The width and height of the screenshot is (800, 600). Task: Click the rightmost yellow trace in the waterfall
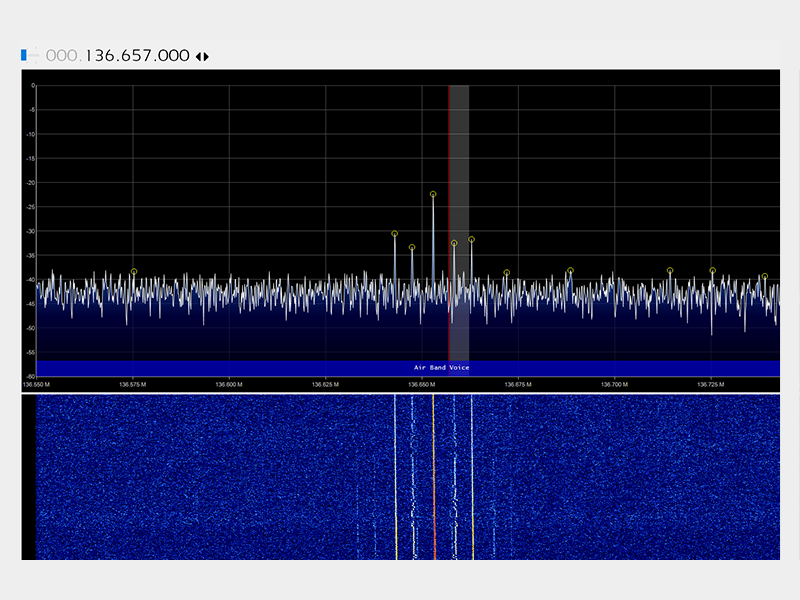(472, 540)
